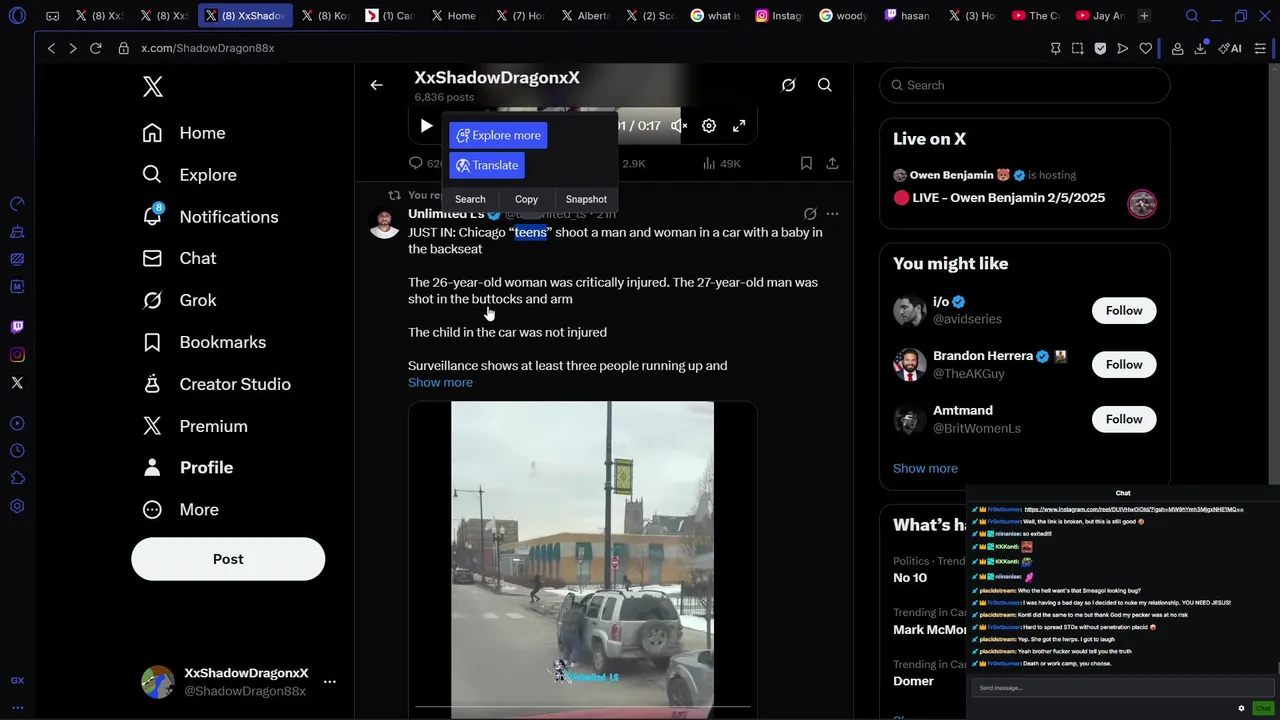
Task: Click the heart icon in browser toolbar
Action: (x=1145, y=48)
